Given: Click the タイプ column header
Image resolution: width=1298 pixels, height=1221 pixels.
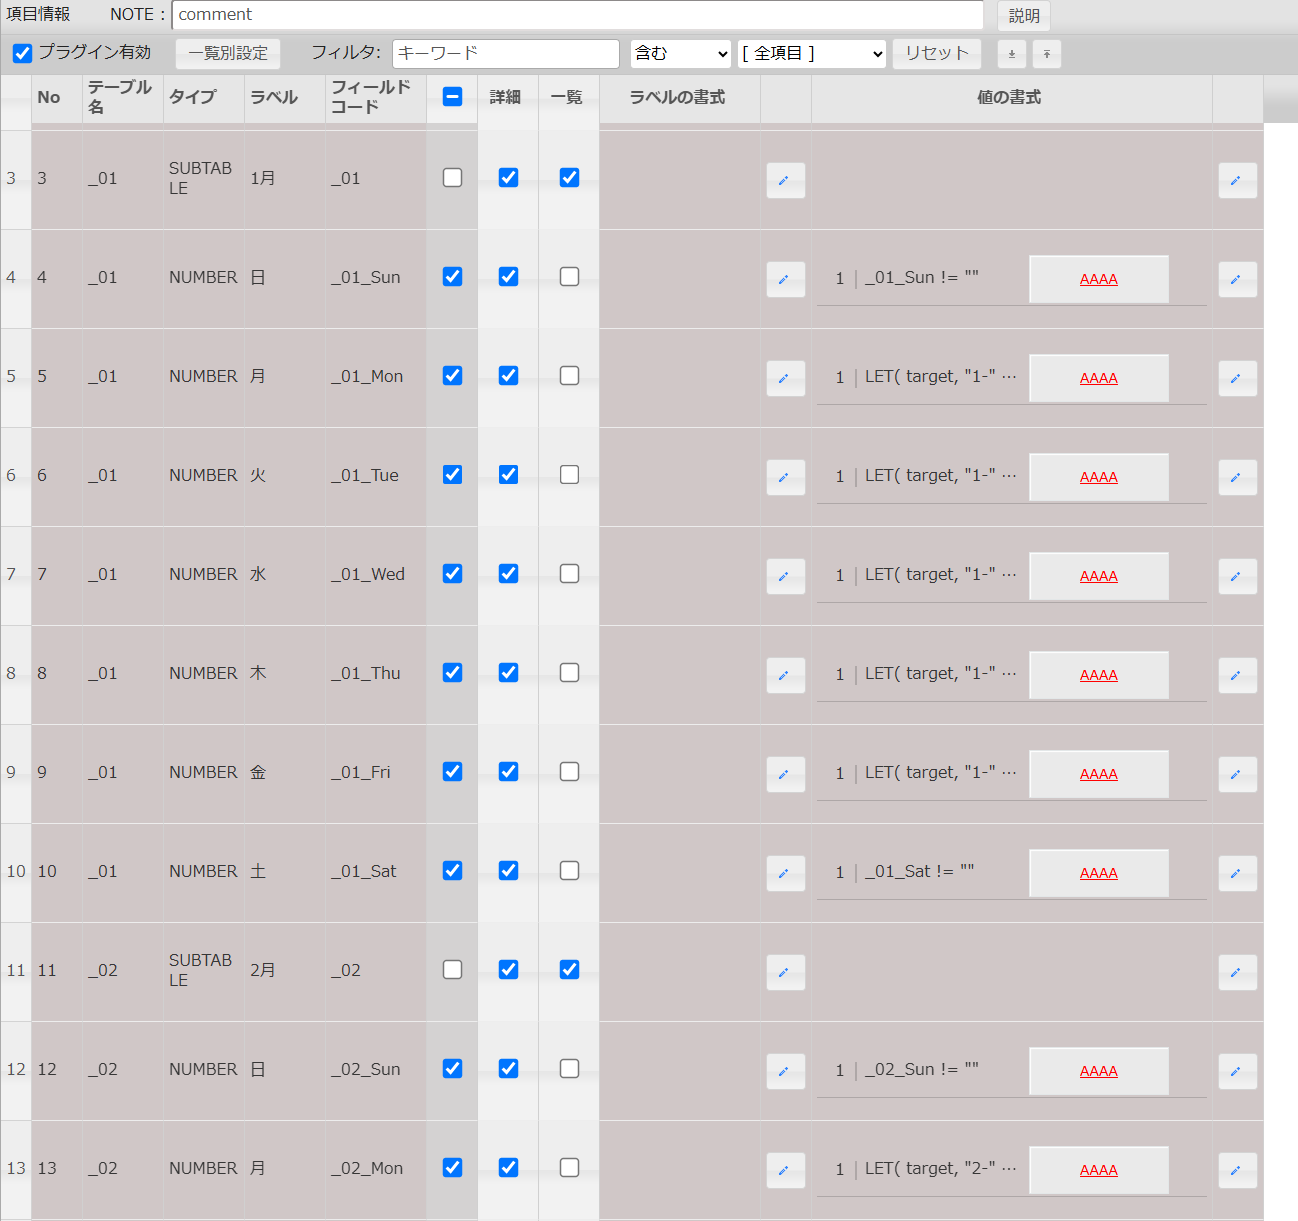Looking at the screenshot, I should click(192, 97).
